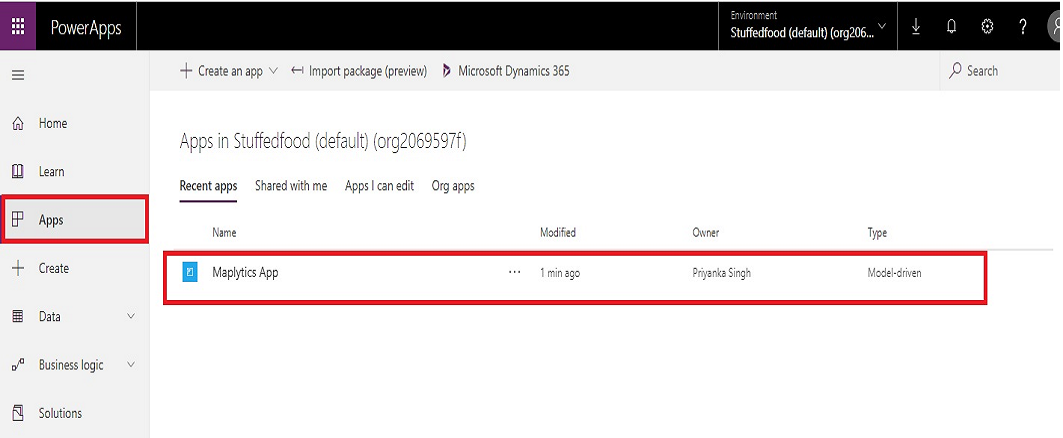
Task: Click the Create an app plus icon
Action: 186,71
